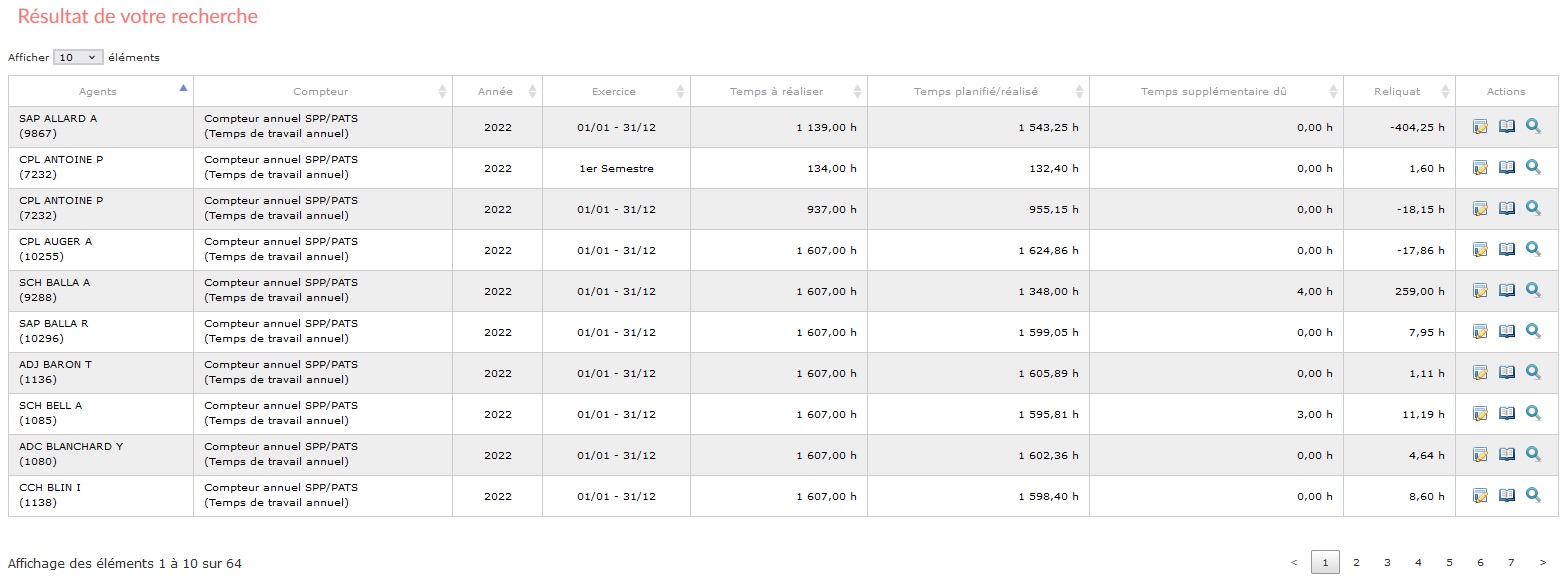This screenshot has height=581, width=1564.
Task: Sort by Compteur column header
Action: (x=323, y=91)
